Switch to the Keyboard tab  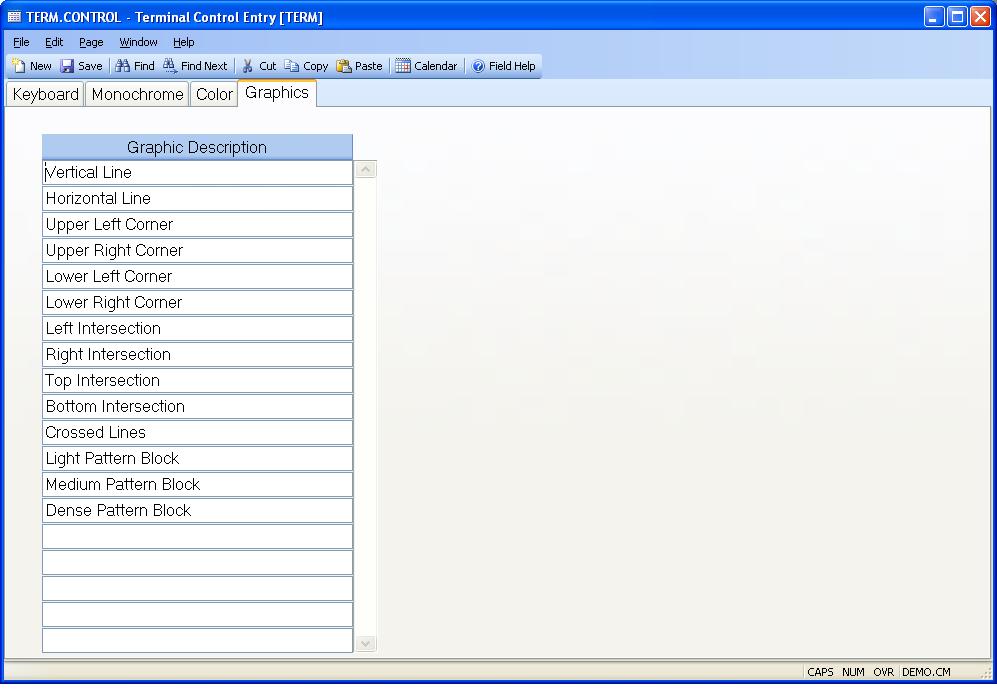[x=45, y=94]
